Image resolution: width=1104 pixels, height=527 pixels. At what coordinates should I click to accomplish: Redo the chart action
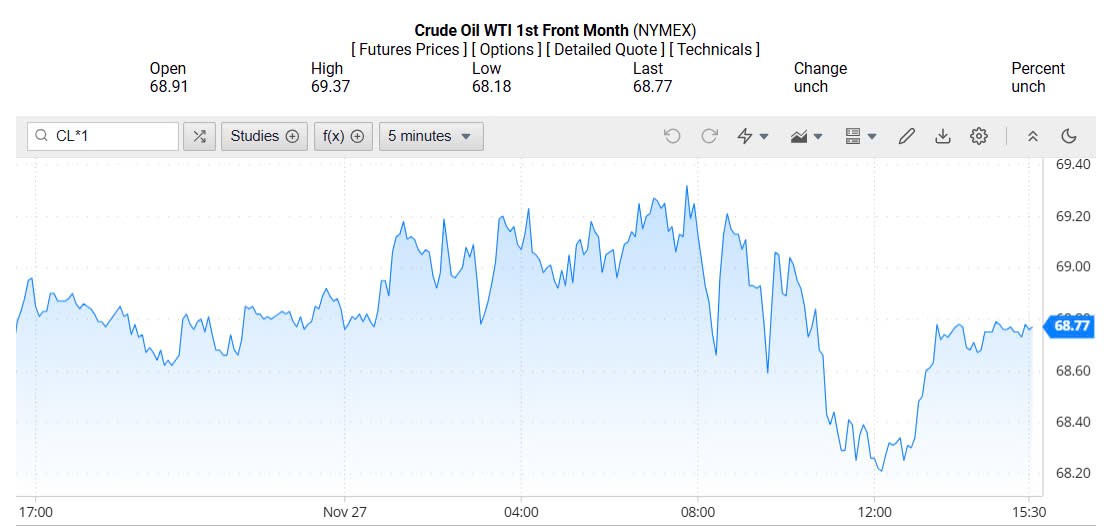coord(709,136)
